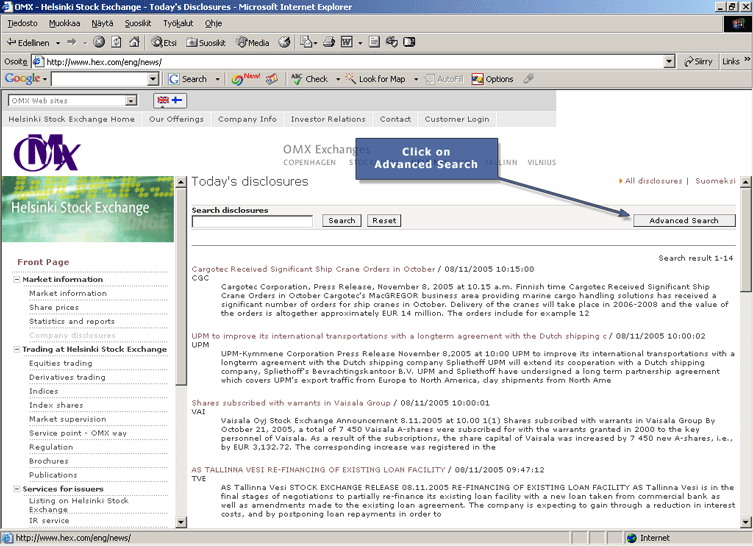Open the Muokkaa menu
Viewport: 753px width, 547px height.
pos(64,23)
